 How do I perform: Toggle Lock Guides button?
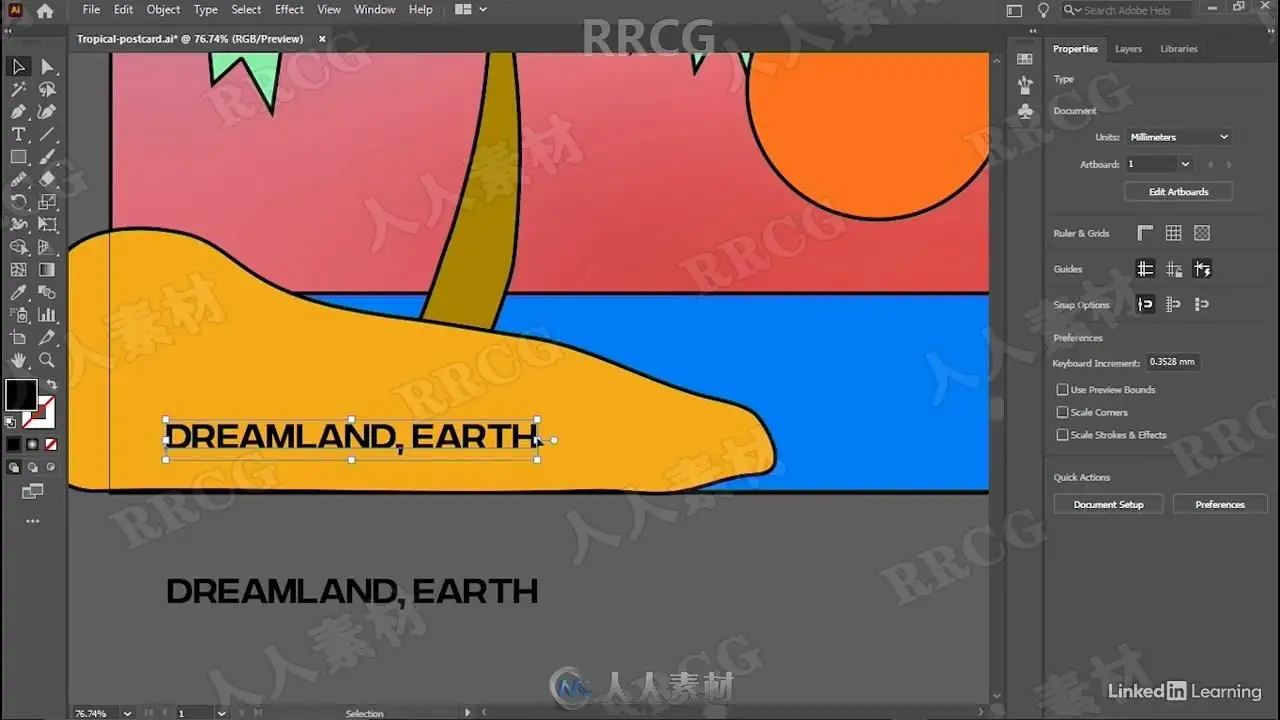click(1174, 269)
